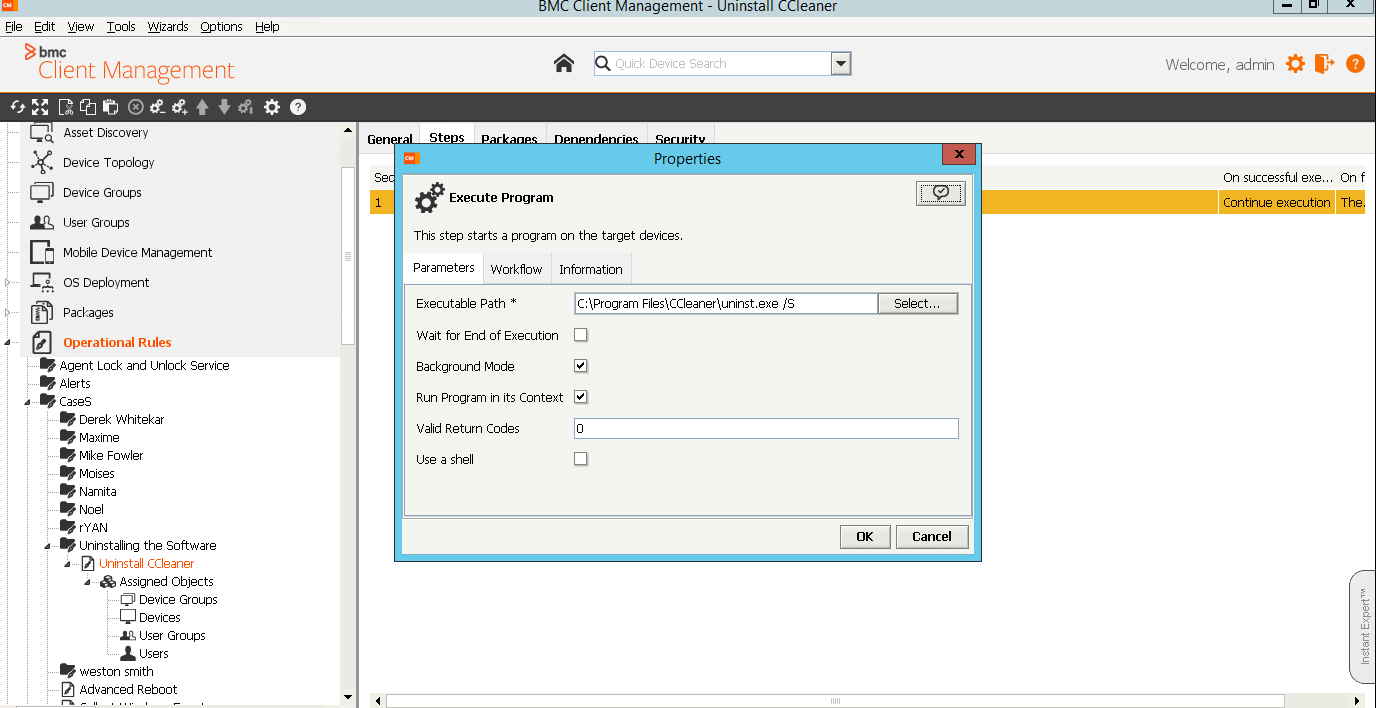The image size is (1376, 708).
Task: Collapse the Assigned Objects node arrow
Action: pos(88,582)
